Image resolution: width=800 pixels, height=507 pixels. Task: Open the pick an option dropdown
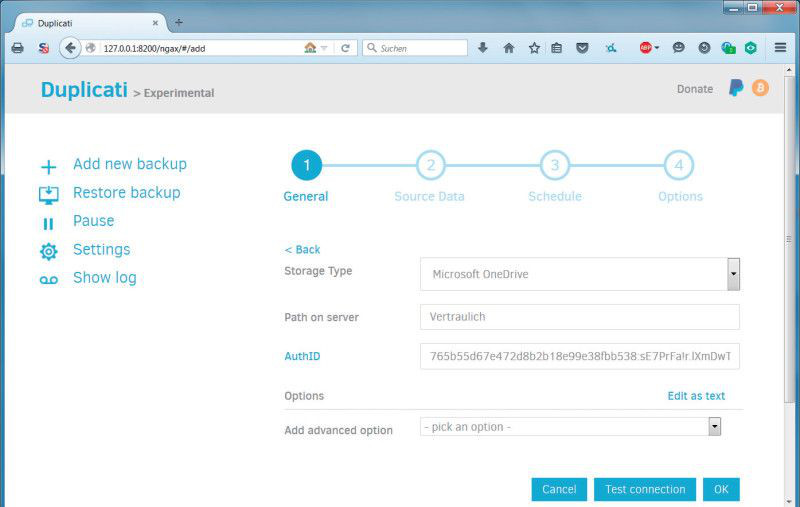point(570,427)
